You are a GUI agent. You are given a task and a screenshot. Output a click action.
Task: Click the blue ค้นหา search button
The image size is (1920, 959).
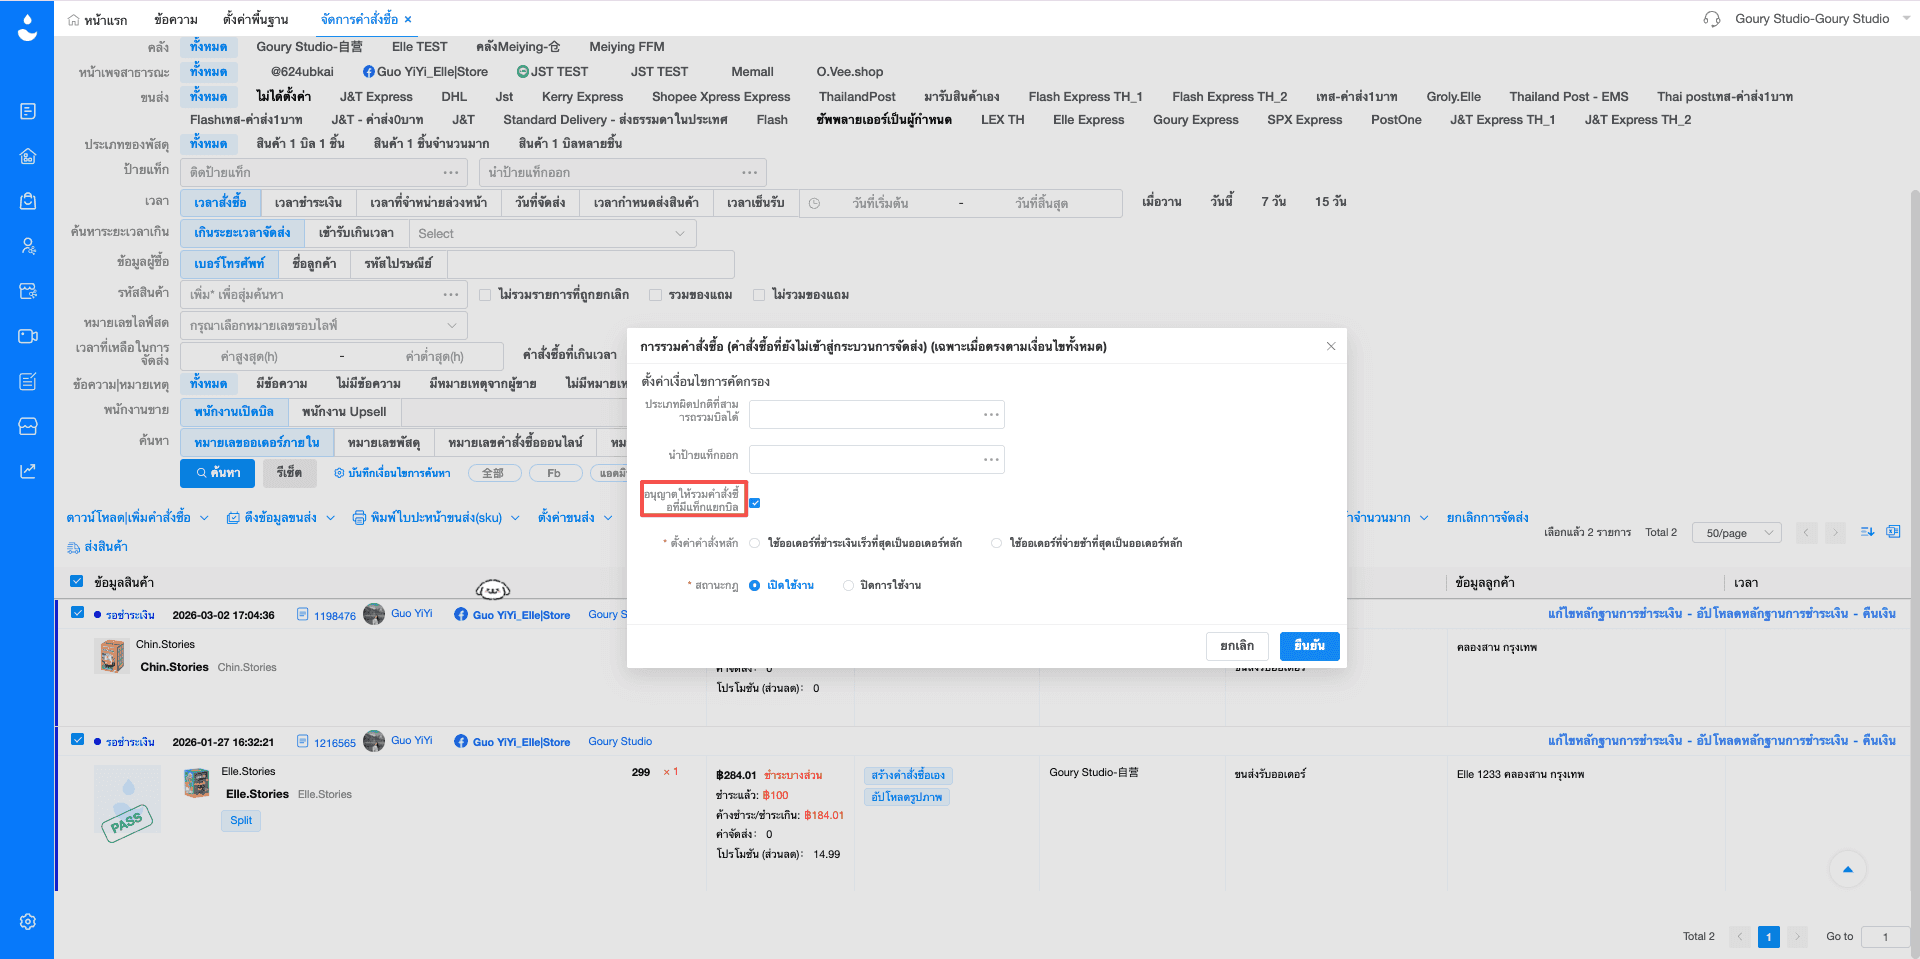coord(218,473)
